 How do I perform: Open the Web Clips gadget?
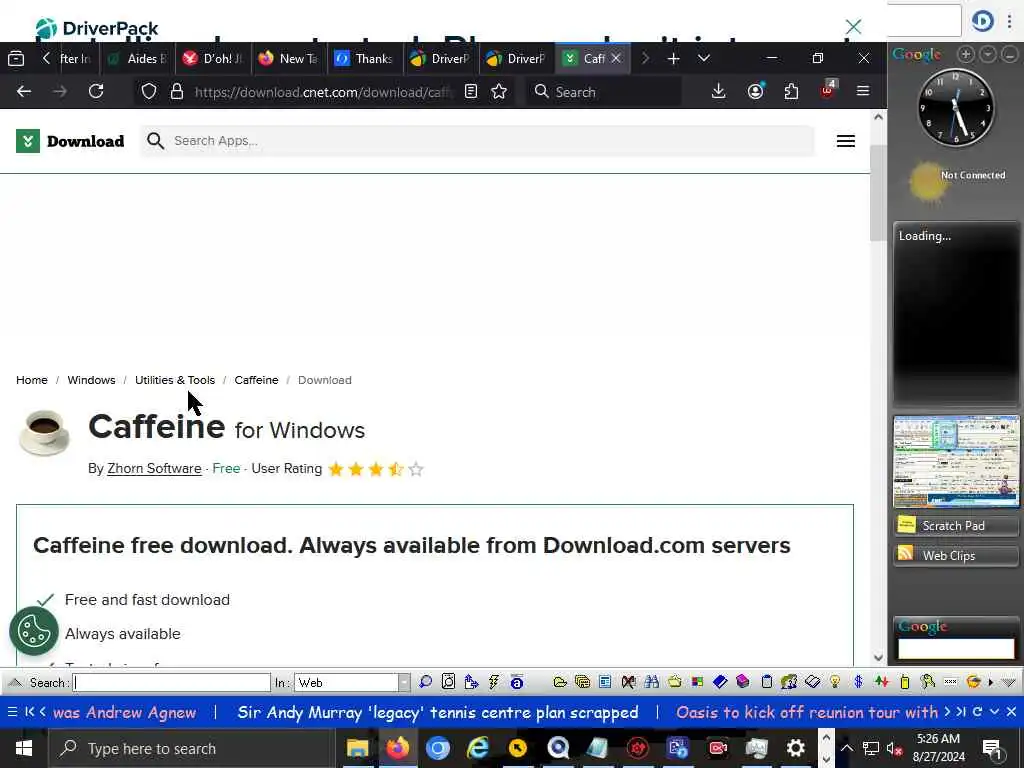tap(956, 556)
